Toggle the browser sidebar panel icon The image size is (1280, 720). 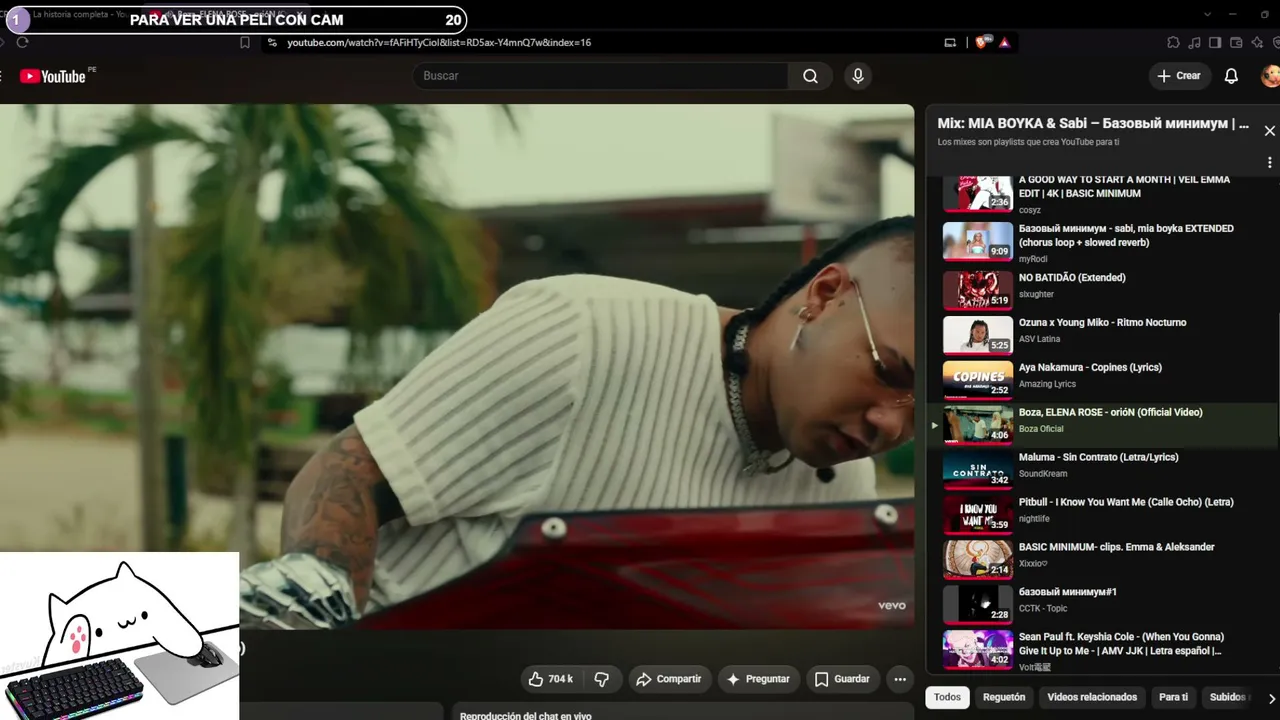tap(1215, 42)
